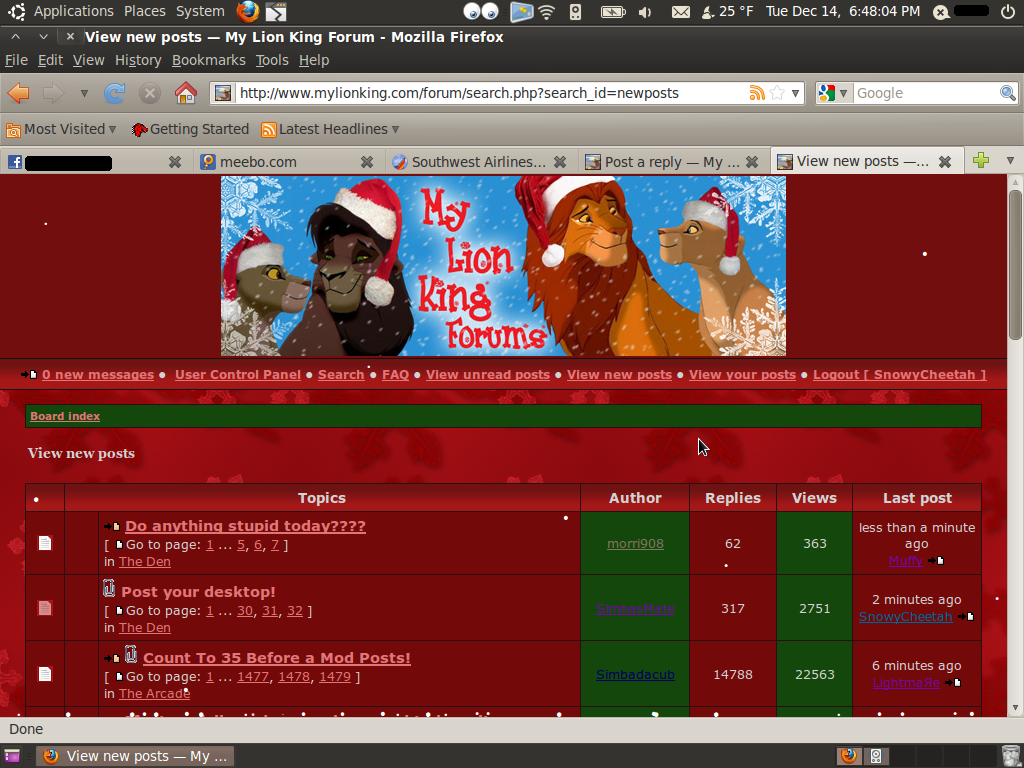1024x768 pixels.
Task: Open a new tab with plus icon
Action: tap(981, 160)
